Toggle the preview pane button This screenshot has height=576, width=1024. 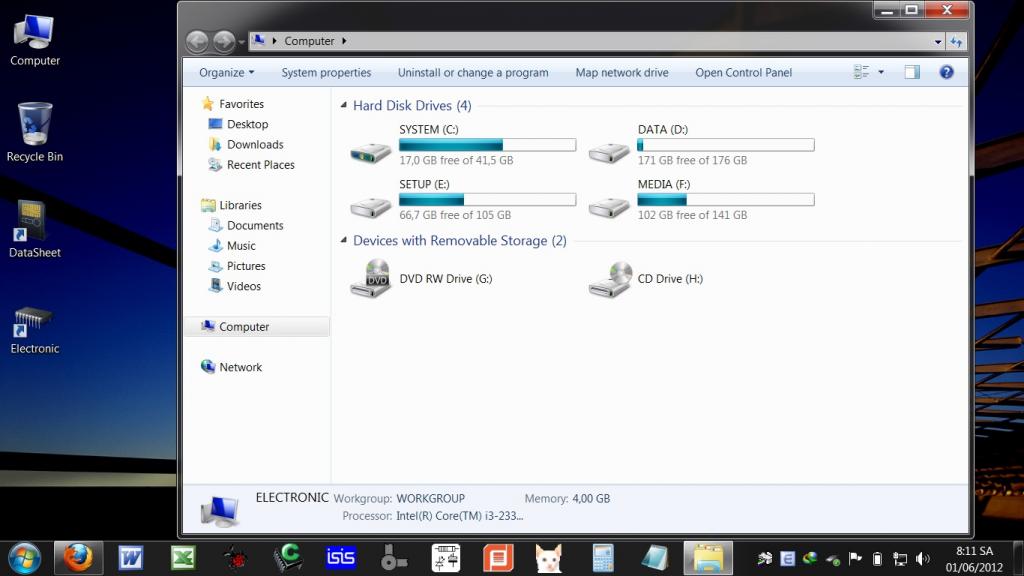pyautogui.click(x=912, y=72)
